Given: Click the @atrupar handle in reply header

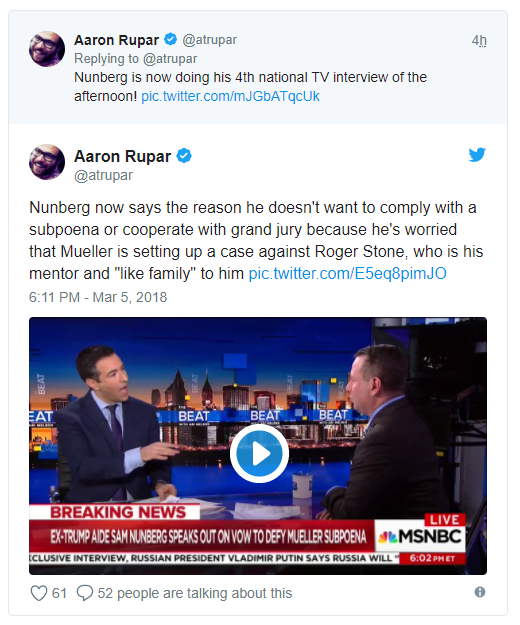Looking at the screenshot, I should point(210,40).
